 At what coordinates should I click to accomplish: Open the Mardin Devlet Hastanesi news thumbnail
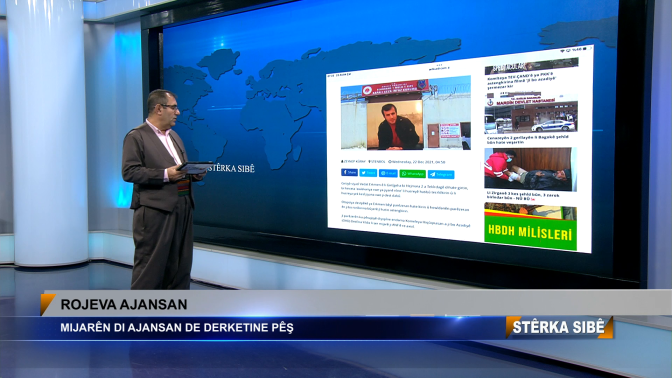tap(531, 114)
